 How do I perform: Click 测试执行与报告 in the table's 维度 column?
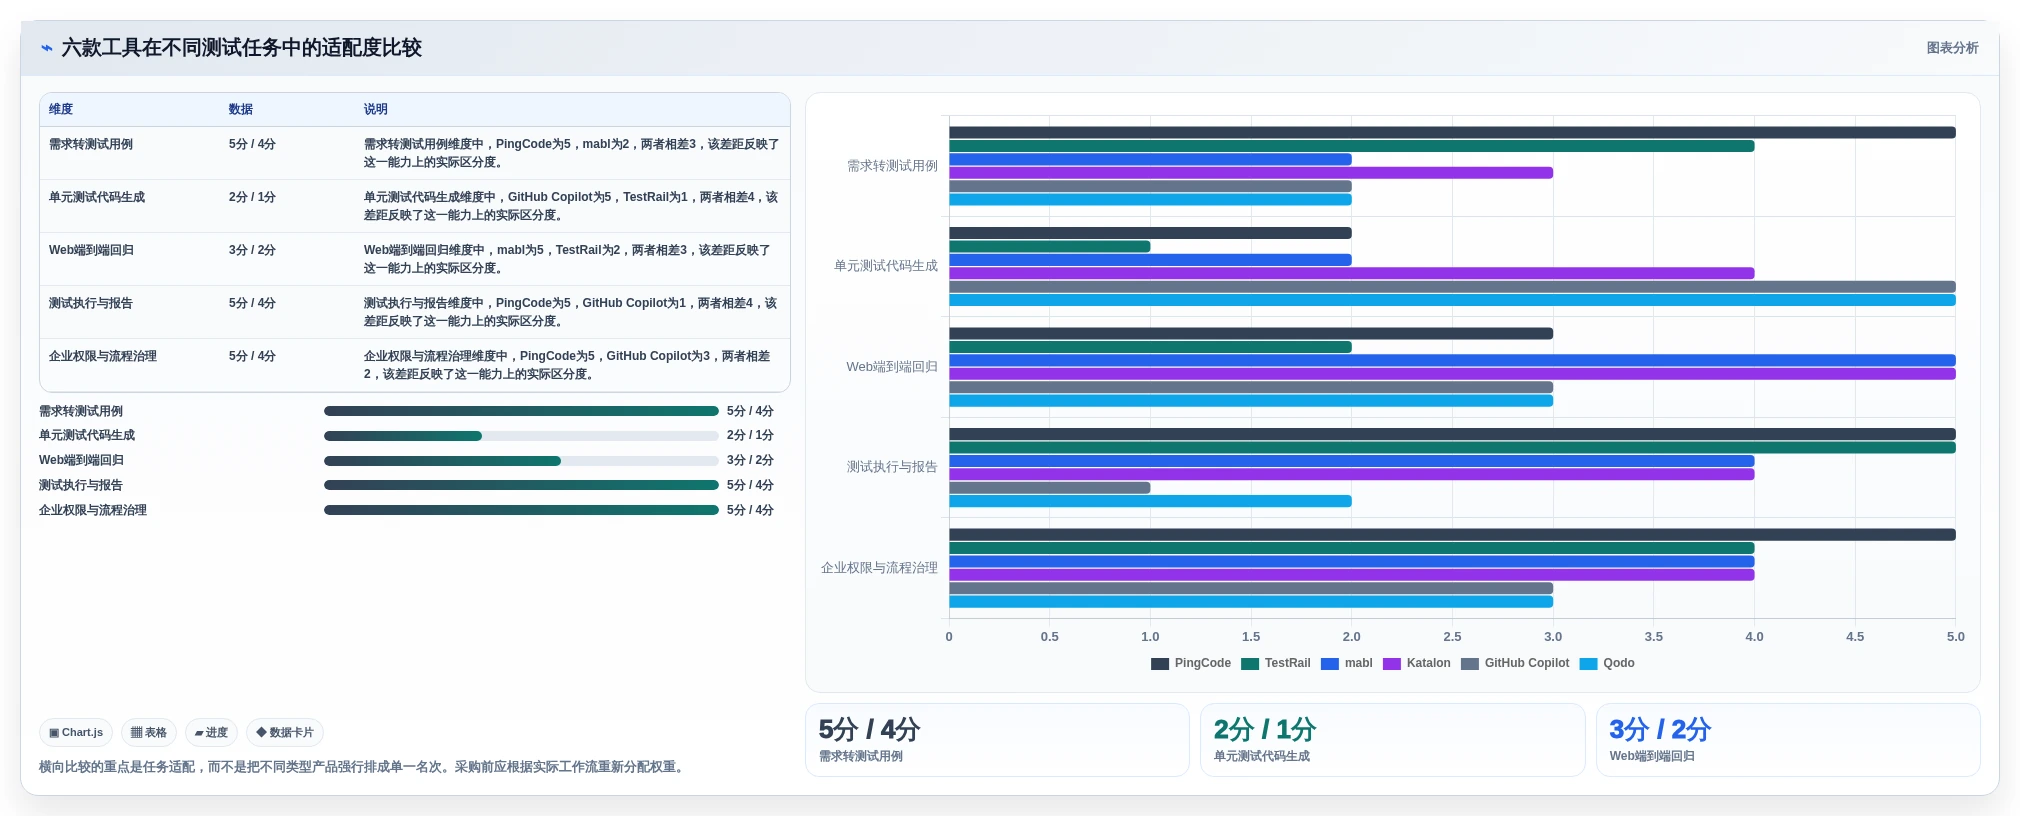(x=91, y=303)
